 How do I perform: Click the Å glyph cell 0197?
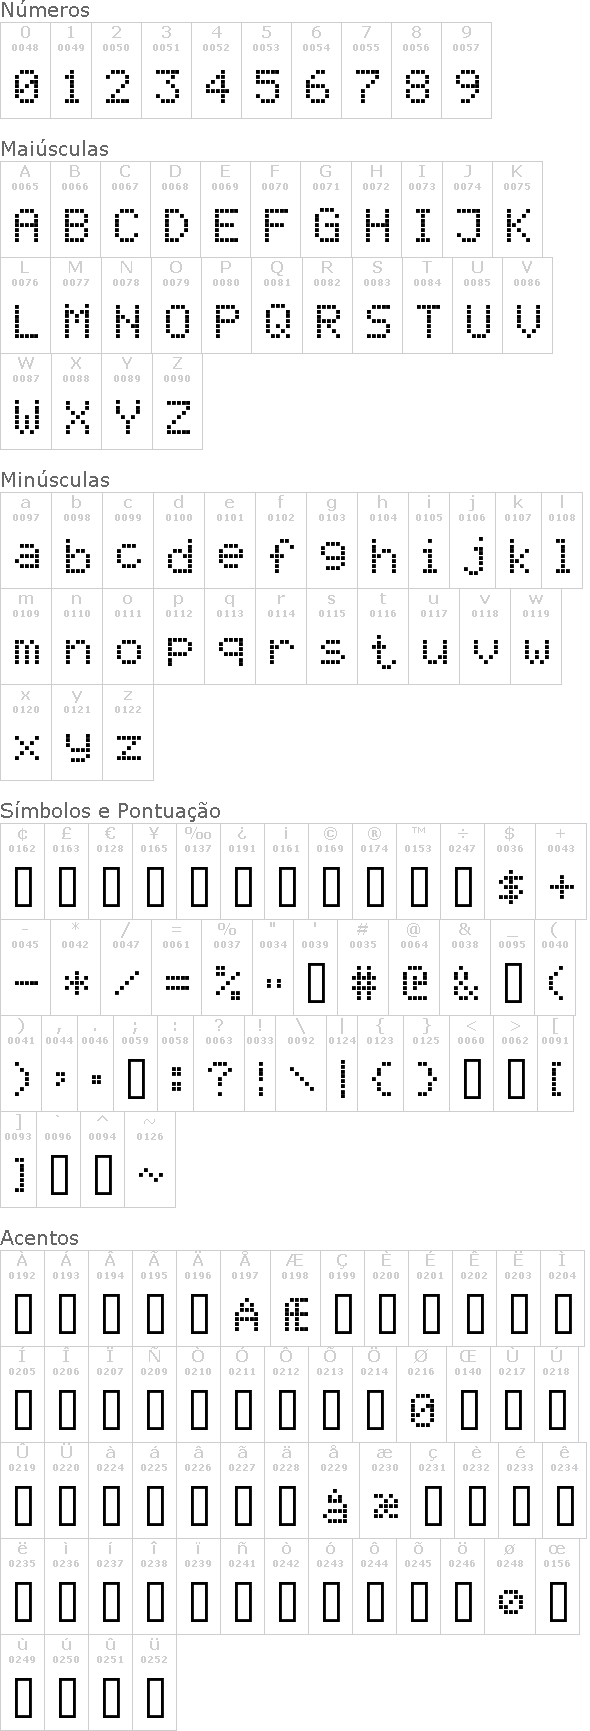(x=245, y=1298)
